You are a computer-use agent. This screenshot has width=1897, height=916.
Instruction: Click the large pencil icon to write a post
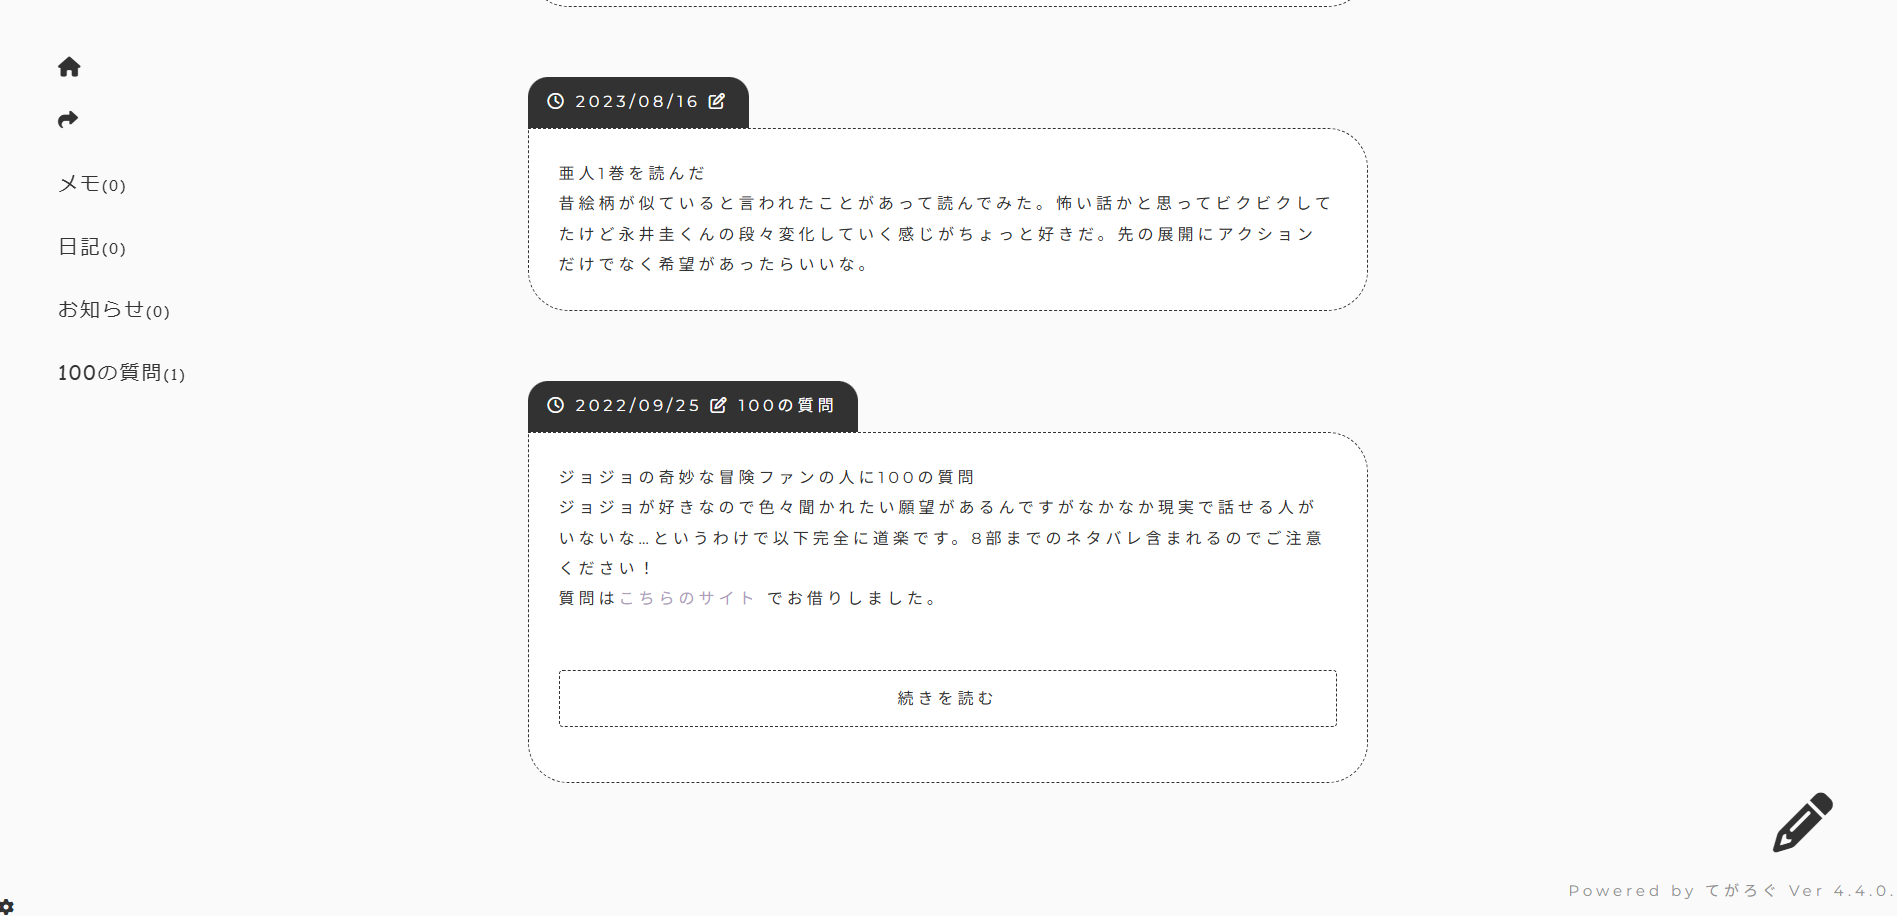coord(1802,823)
